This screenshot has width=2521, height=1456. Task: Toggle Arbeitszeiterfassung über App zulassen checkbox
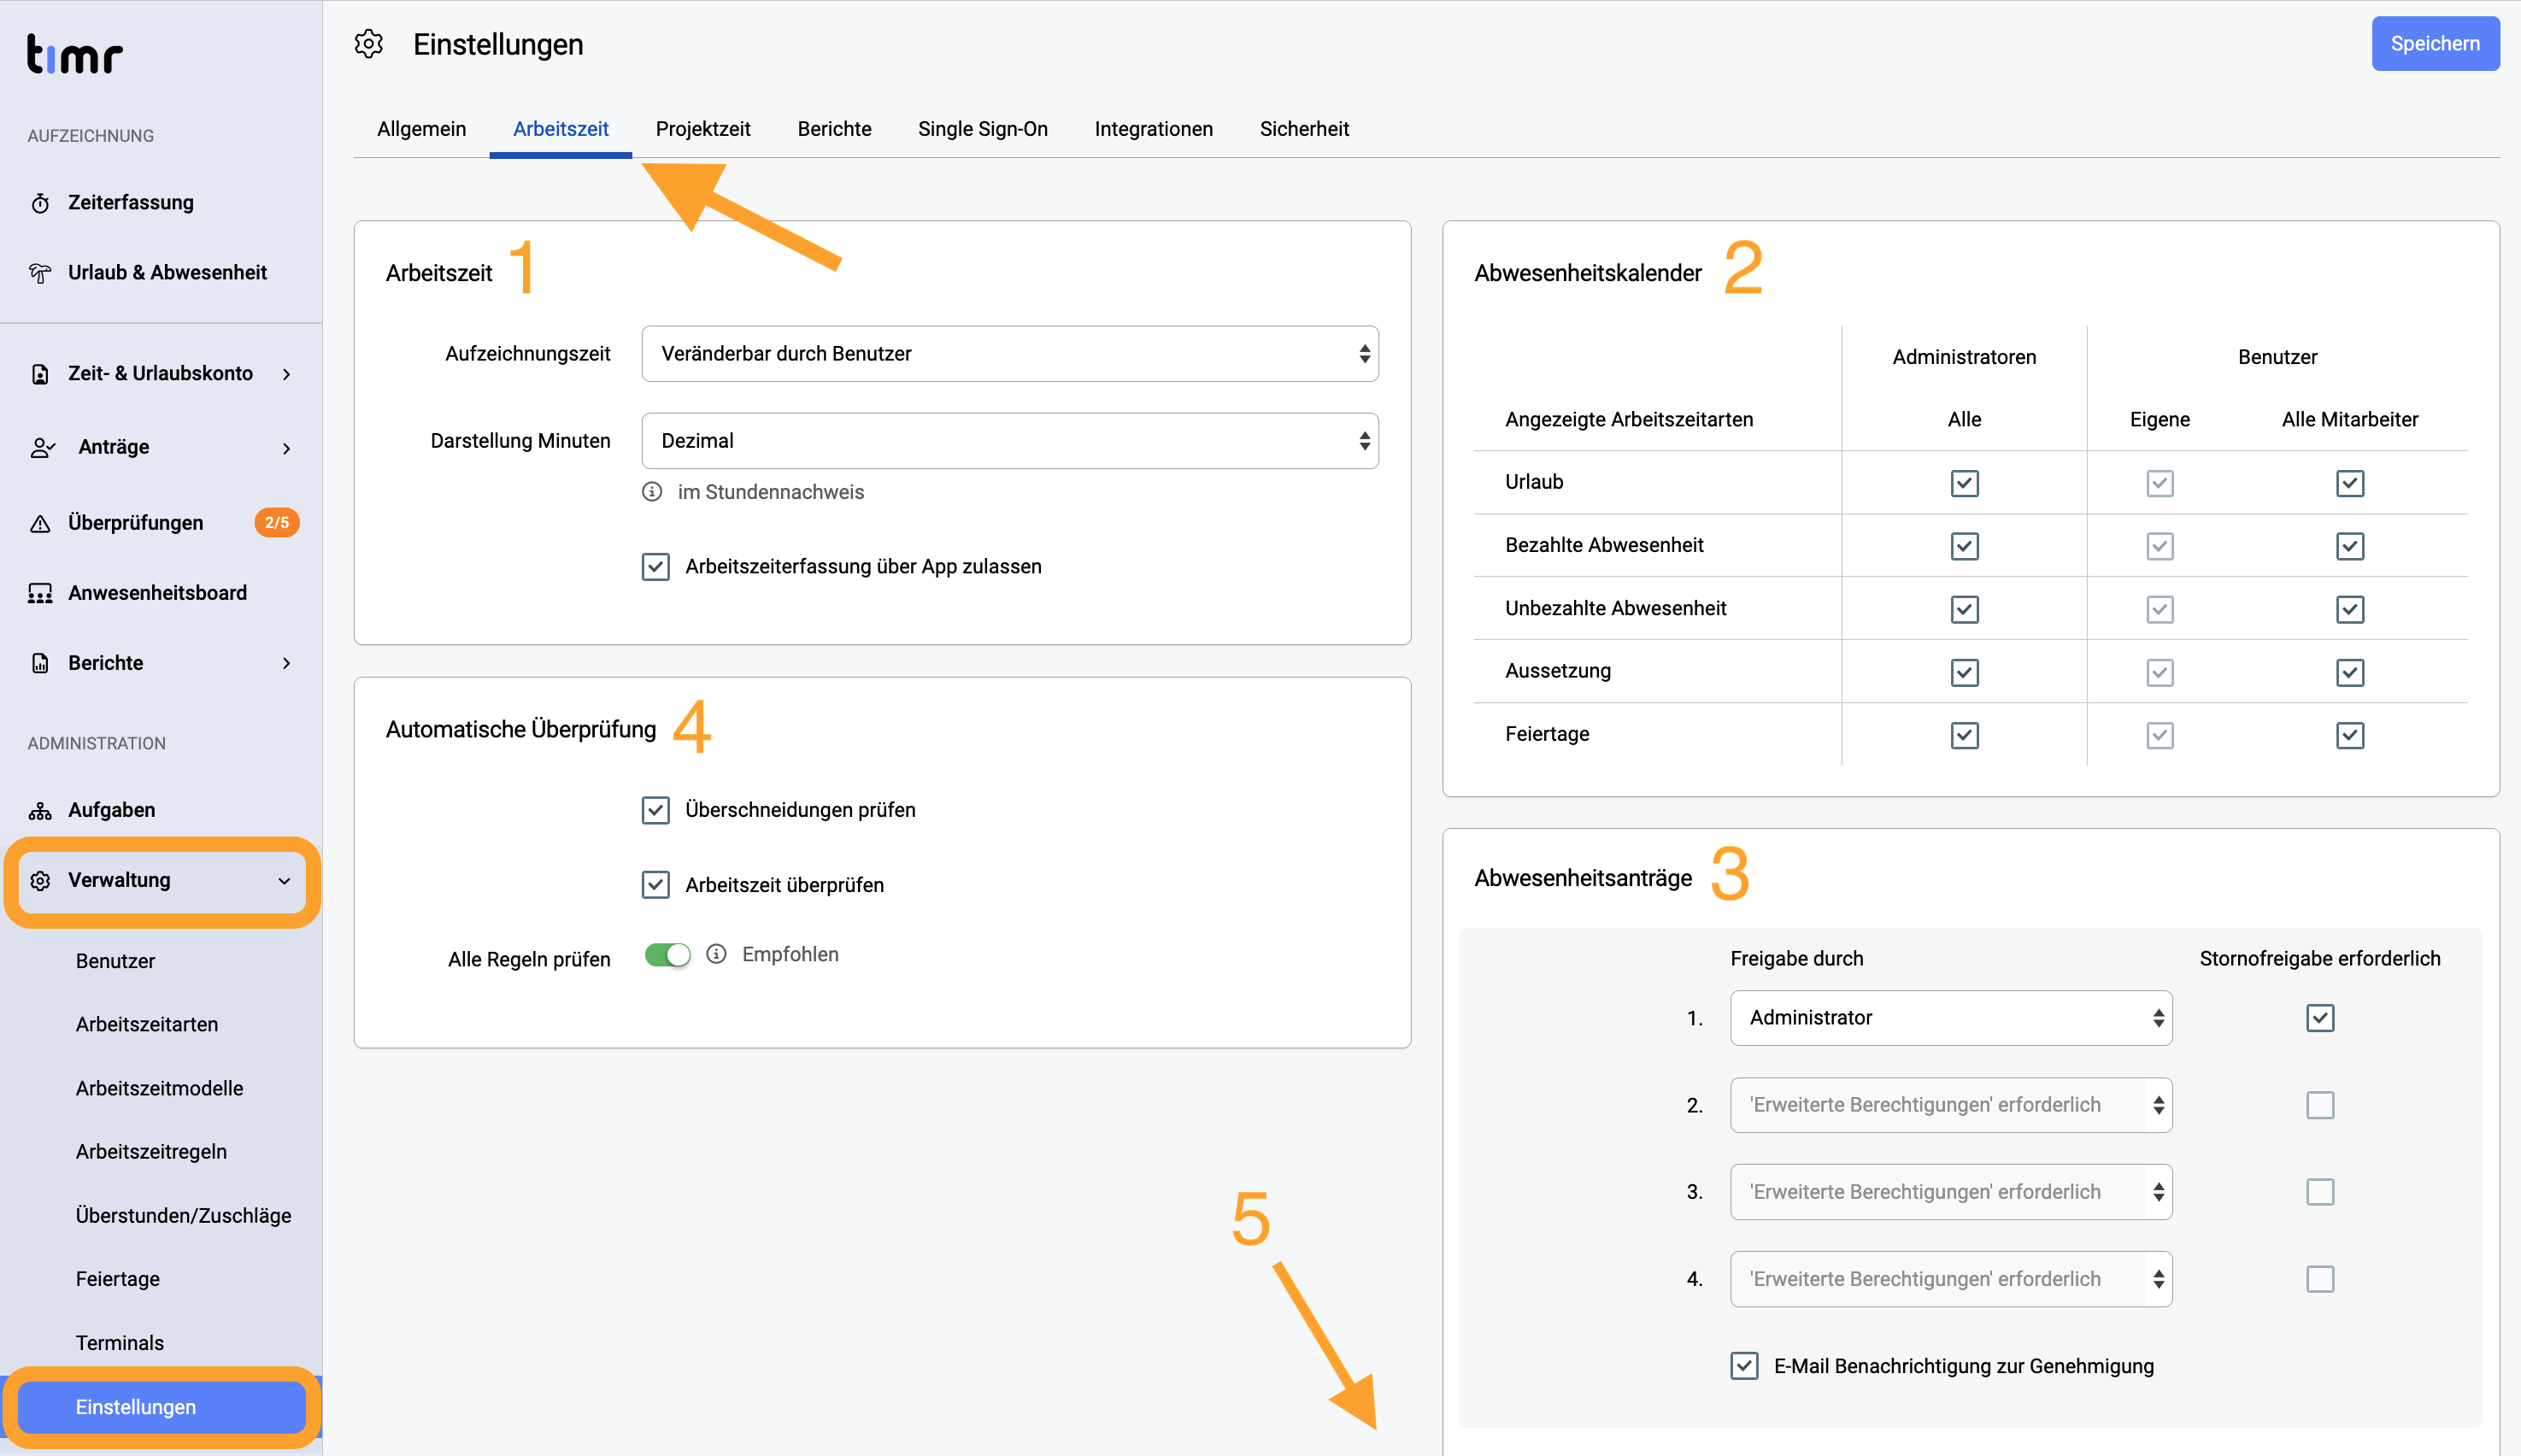coord(656,567)
